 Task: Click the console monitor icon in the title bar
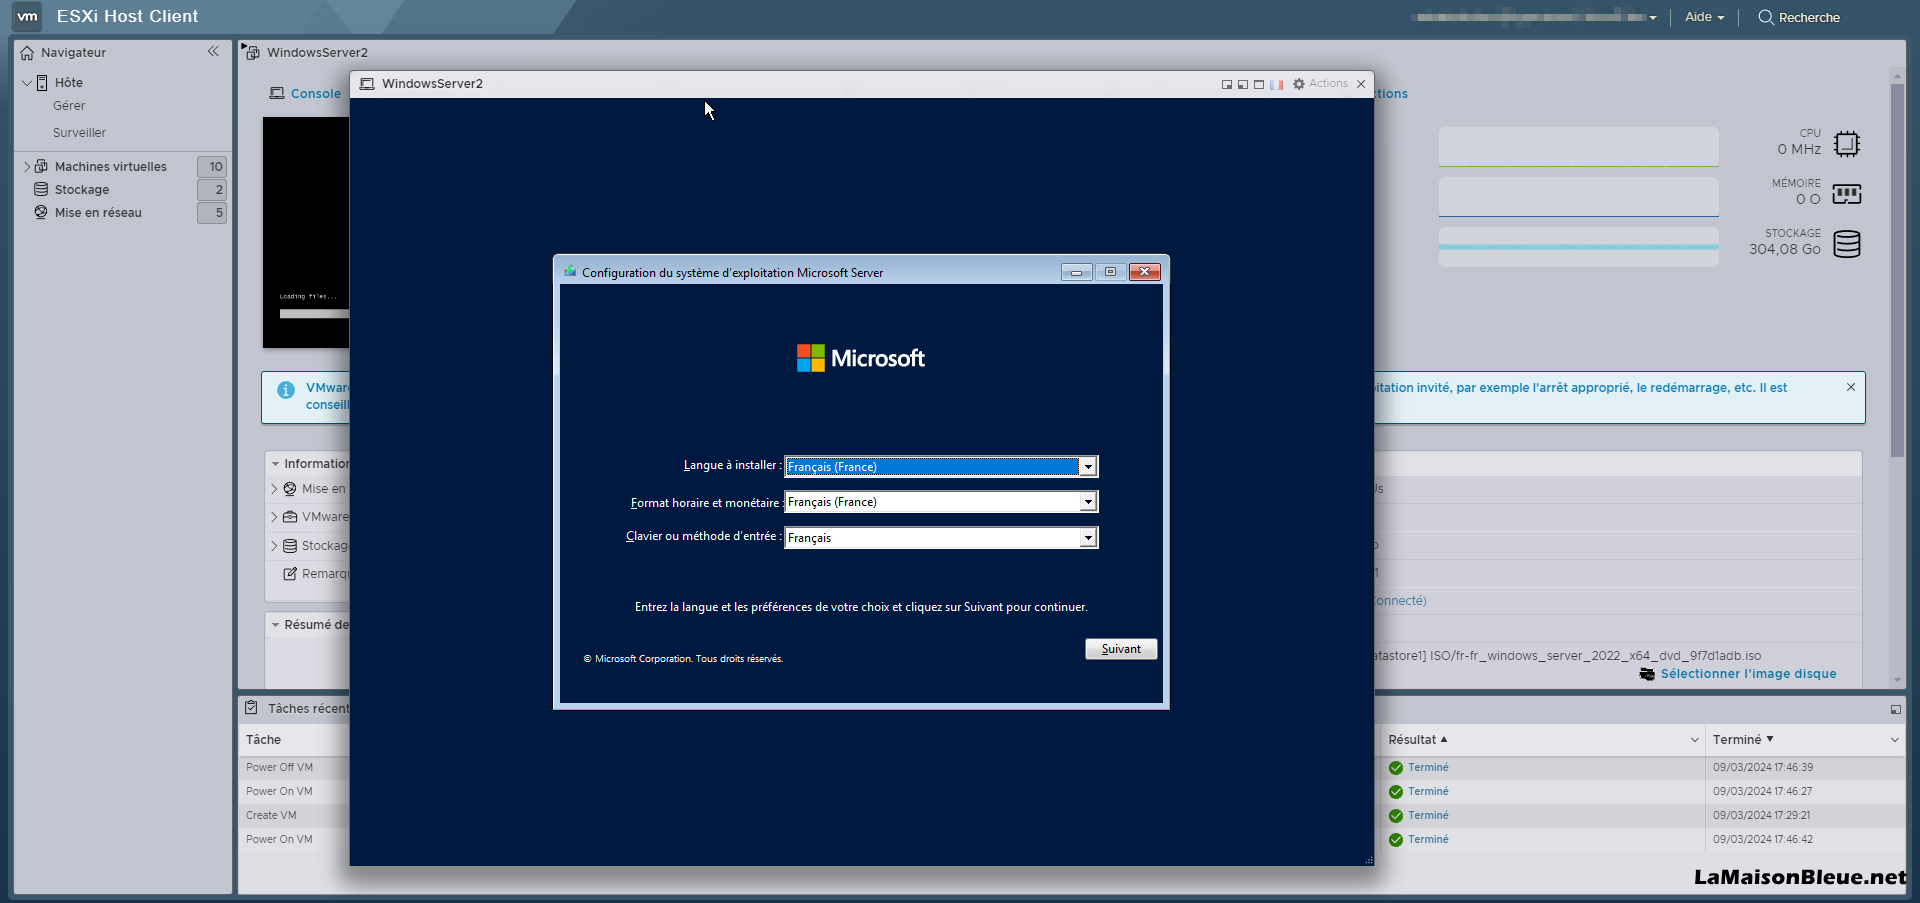click(367, 84)
